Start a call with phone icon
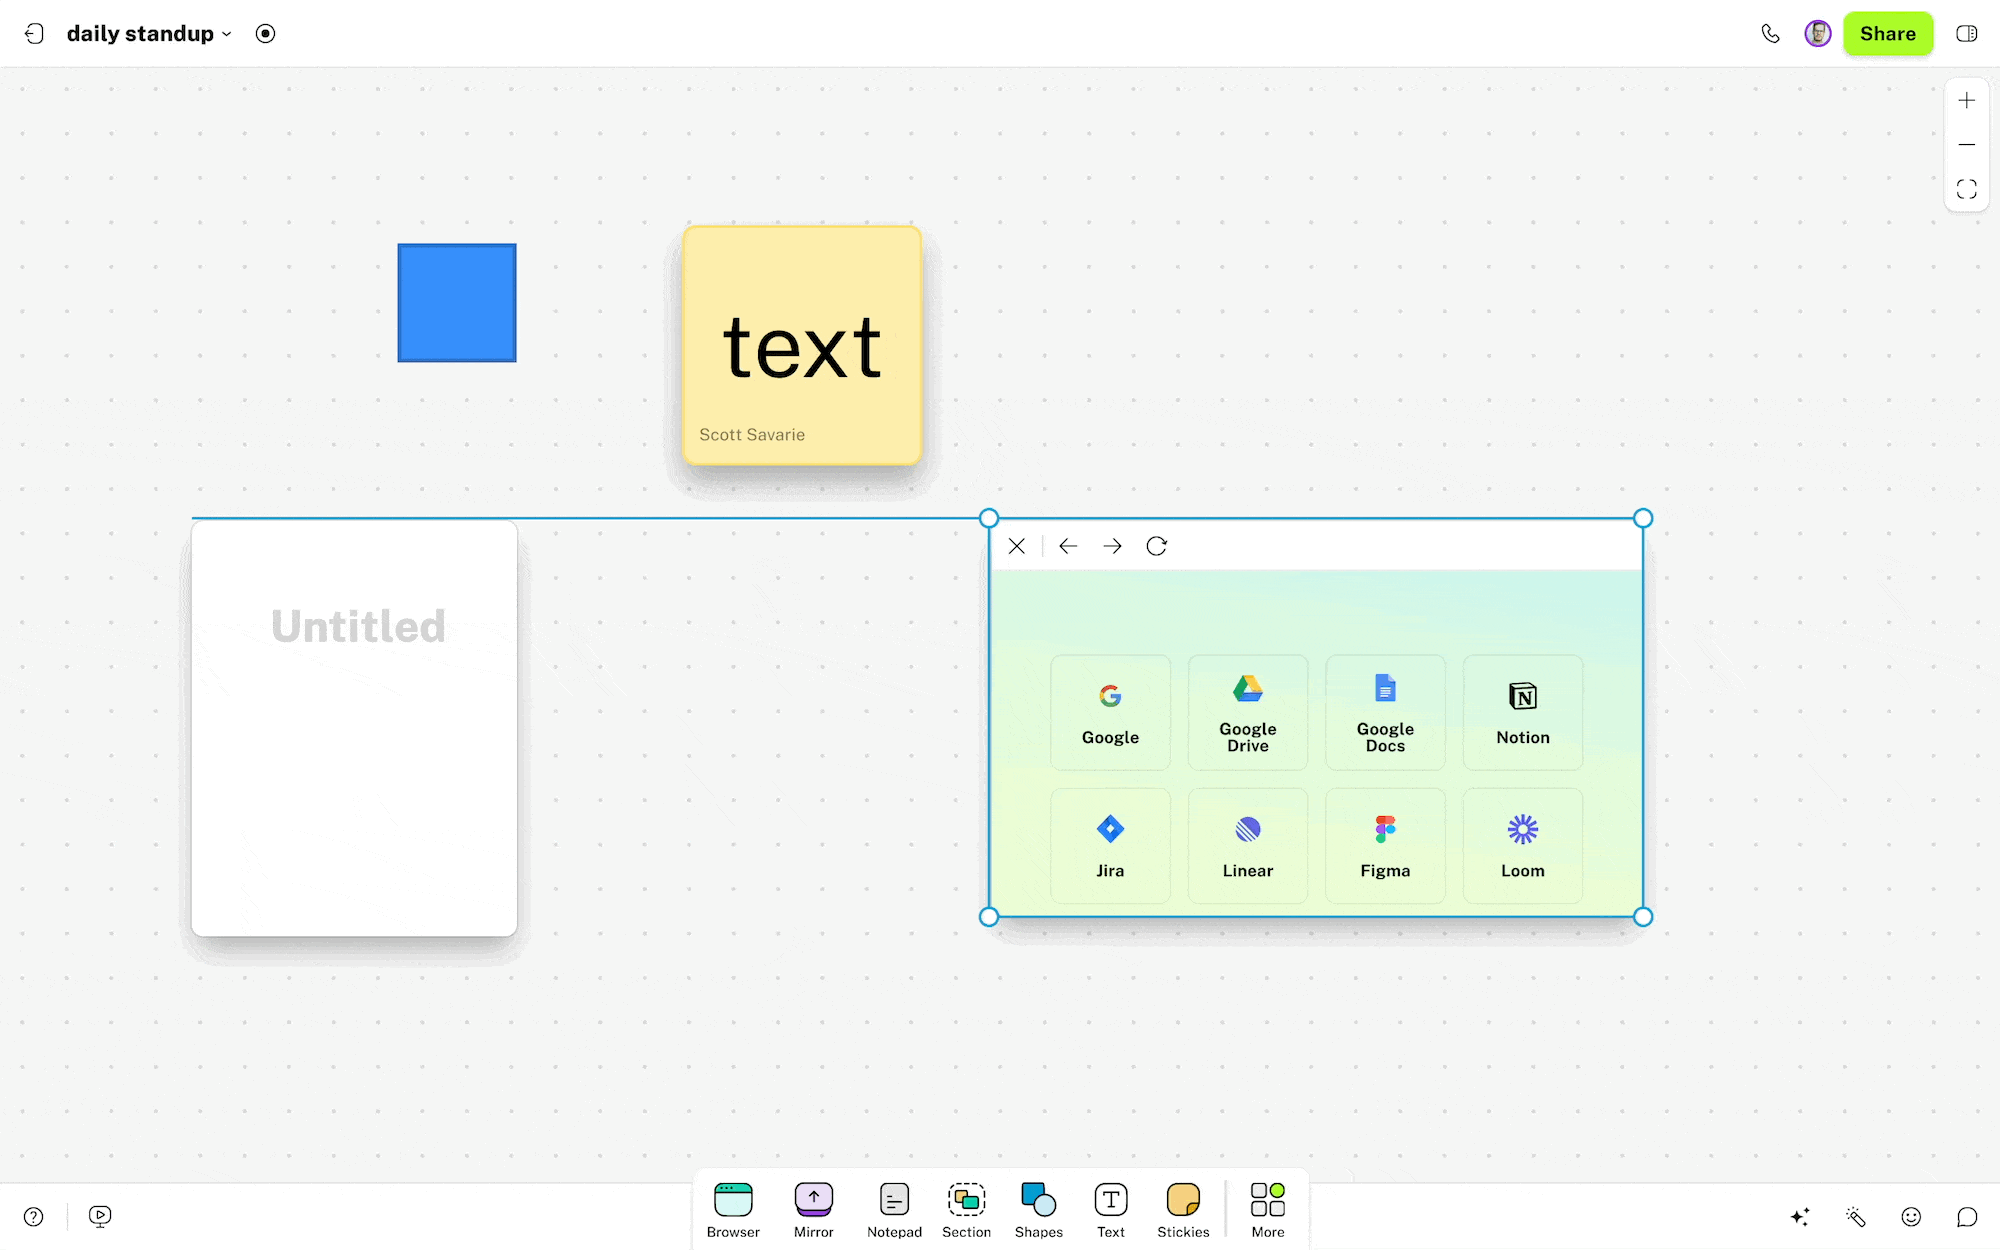Viewport: 2000px width, 1250px height. [x=1770, y=34]
